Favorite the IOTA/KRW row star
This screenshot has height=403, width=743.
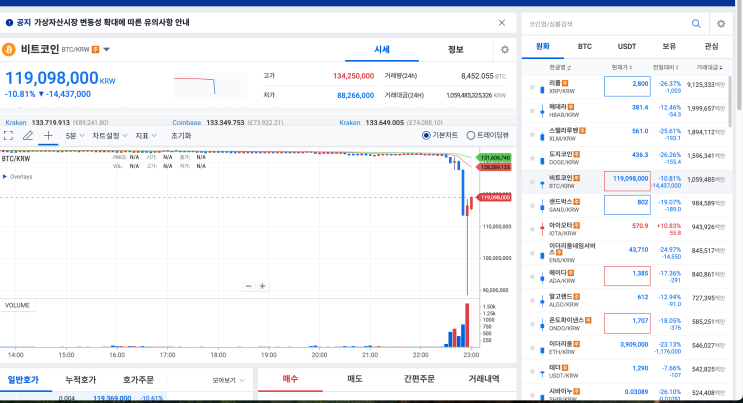pyautogui.click(x=532, y=229)
